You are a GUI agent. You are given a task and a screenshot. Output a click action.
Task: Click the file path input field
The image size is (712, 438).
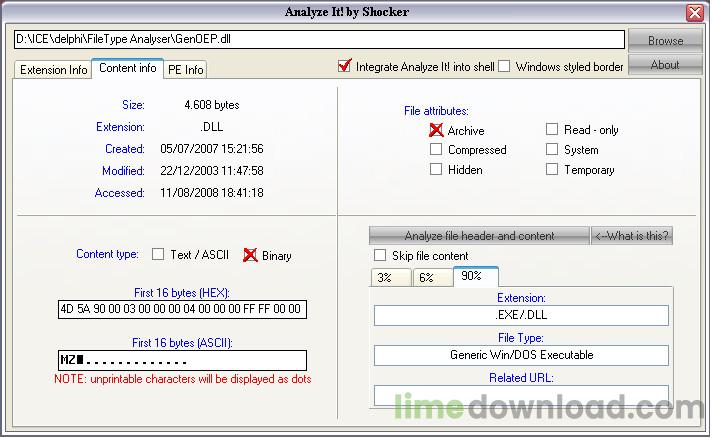(319, 39)
